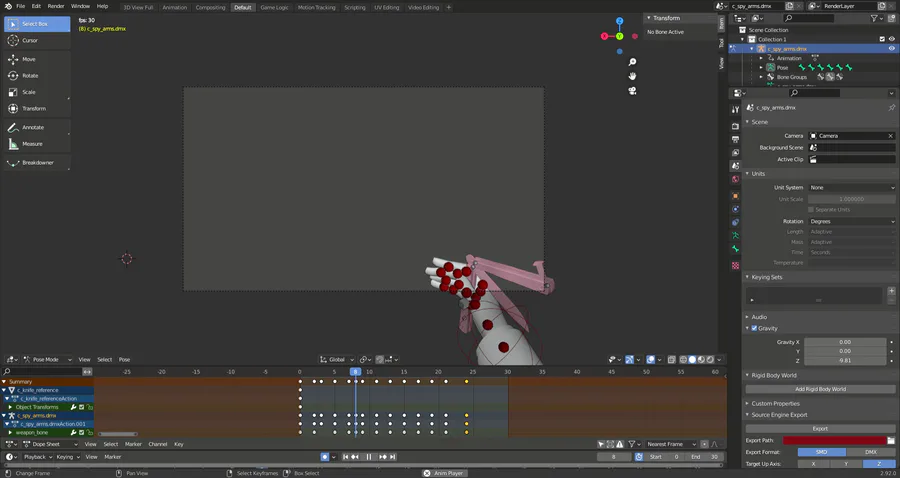Select the Rotate tool
The width and height of the screenshot is (900, 478).
pyautogui.click(x=37, y=76)
